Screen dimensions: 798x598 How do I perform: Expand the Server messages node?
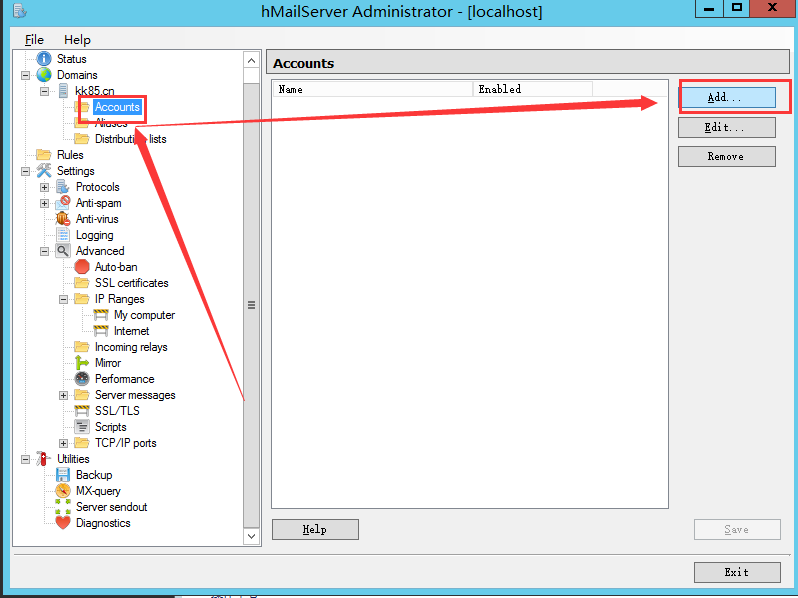63,395
